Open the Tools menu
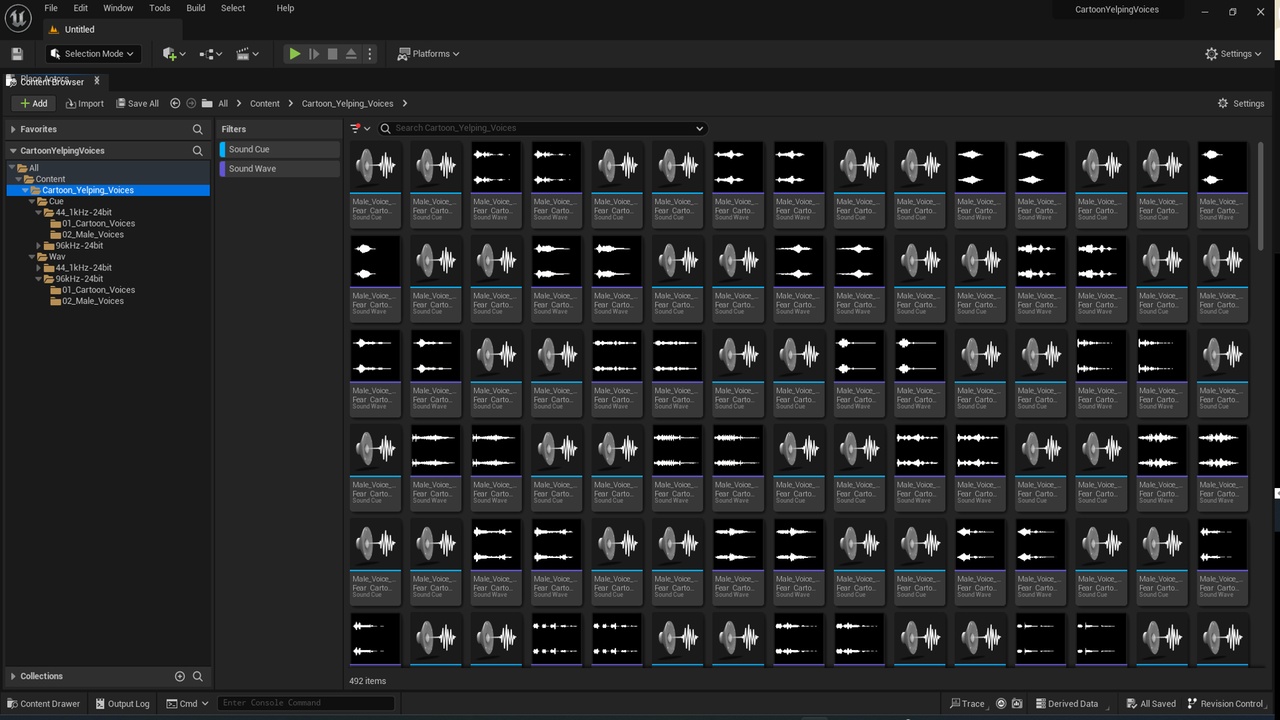This screenshot has width=1280, height=720. pos(160,8)
